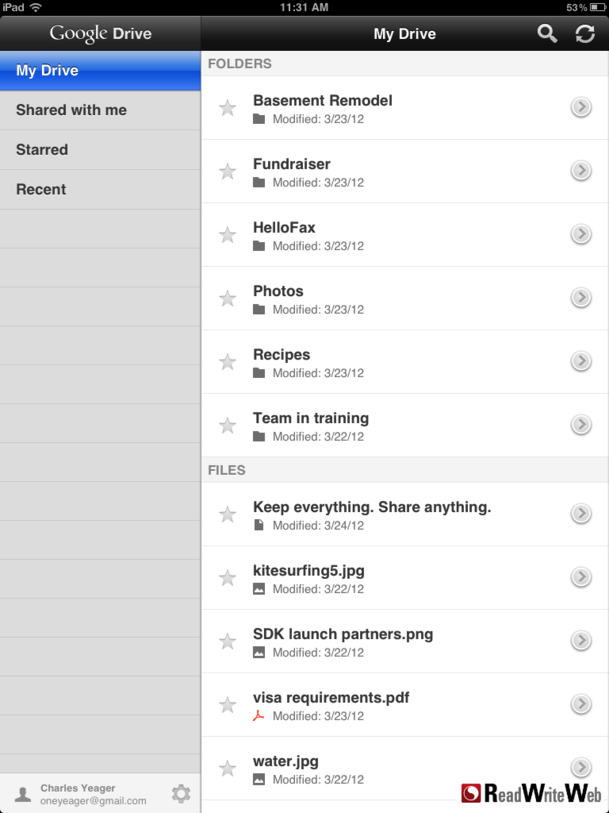Click the folder icon under Basement Remodel
The width and height of the screenshot is (609, 813).
pyautogui.click(x=259, y=119)
